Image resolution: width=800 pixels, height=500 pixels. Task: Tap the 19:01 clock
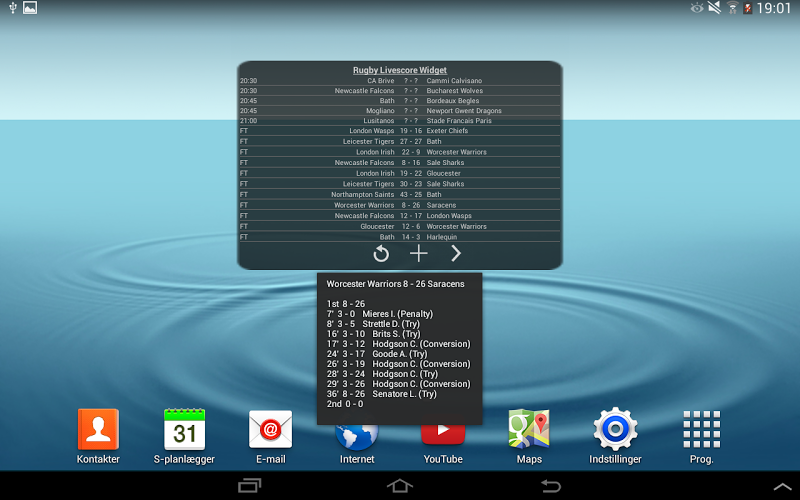click(773, 8)
